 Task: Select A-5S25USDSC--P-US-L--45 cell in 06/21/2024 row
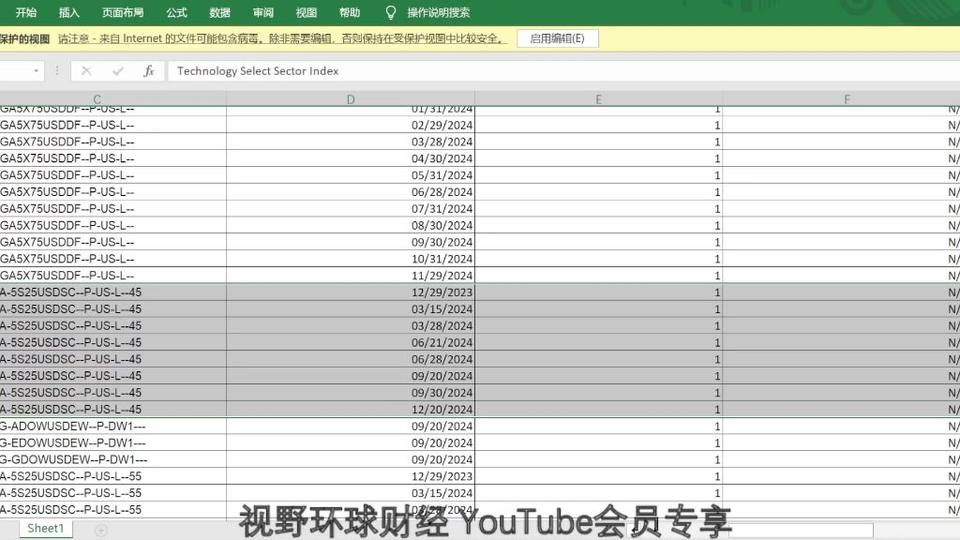[x=113, y=342]
